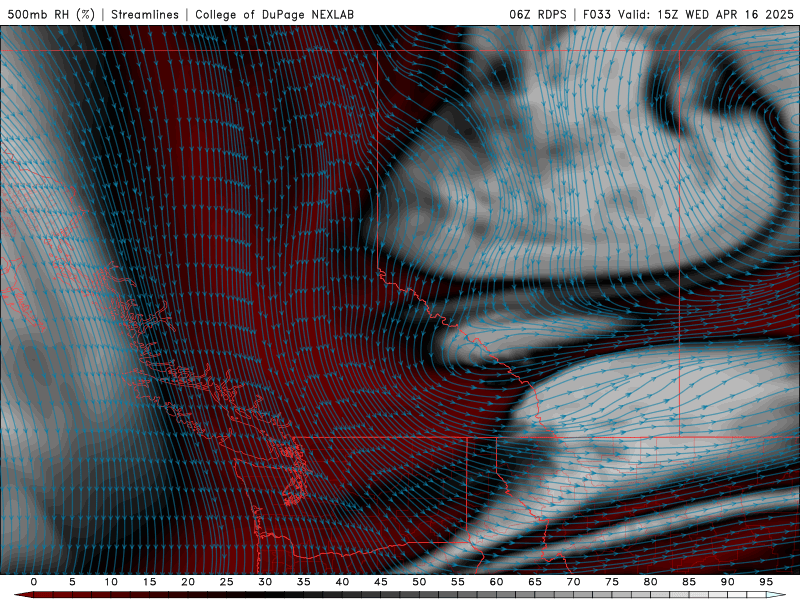Click the colorbar label '60'
The image size is (800, 600).
(496, 582)
